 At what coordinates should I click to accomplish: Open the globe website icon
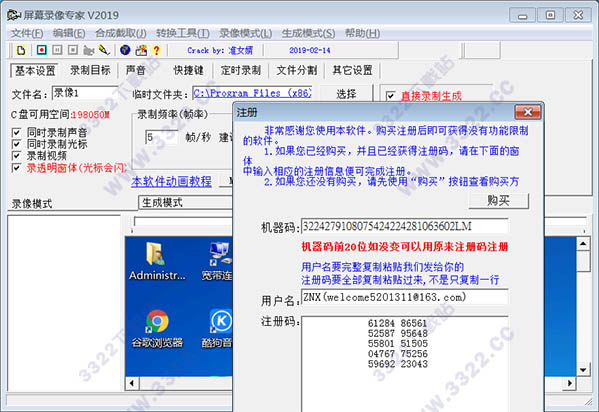pyautogui.click(x=125, y=50)
